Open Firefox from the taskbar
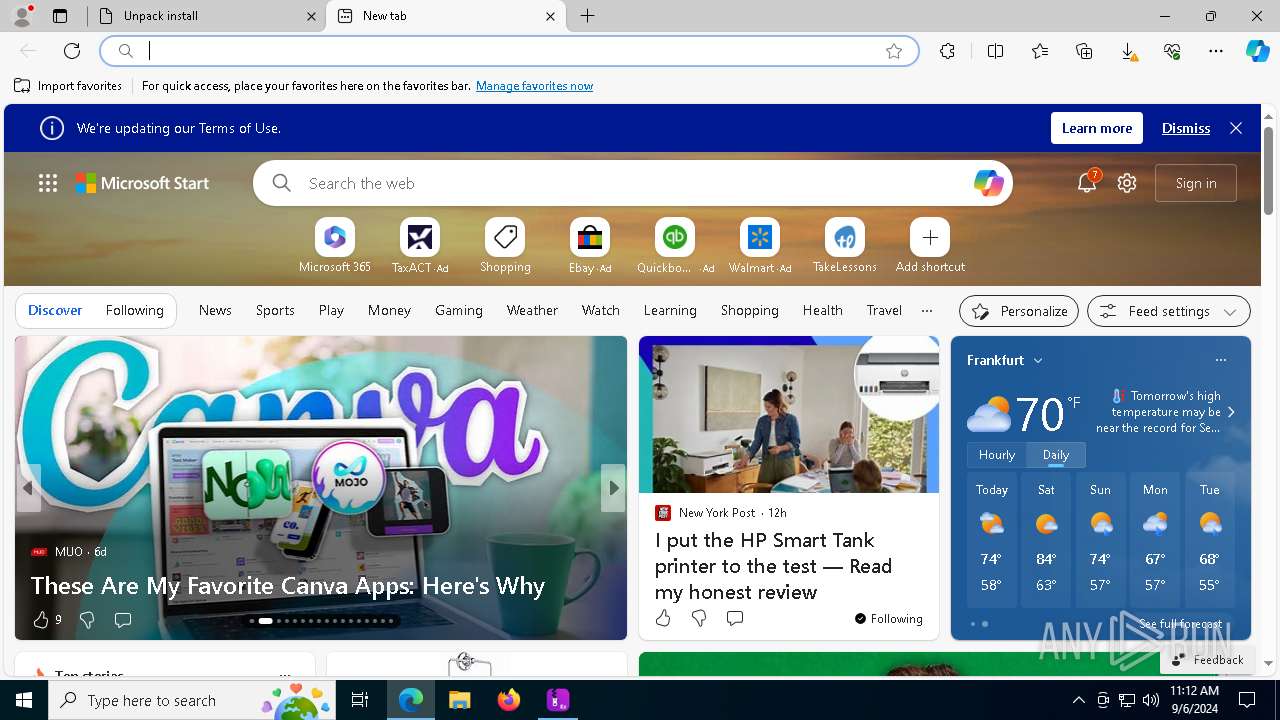The height and width of the screenshot is (720, 1280). tap(508, 700)
